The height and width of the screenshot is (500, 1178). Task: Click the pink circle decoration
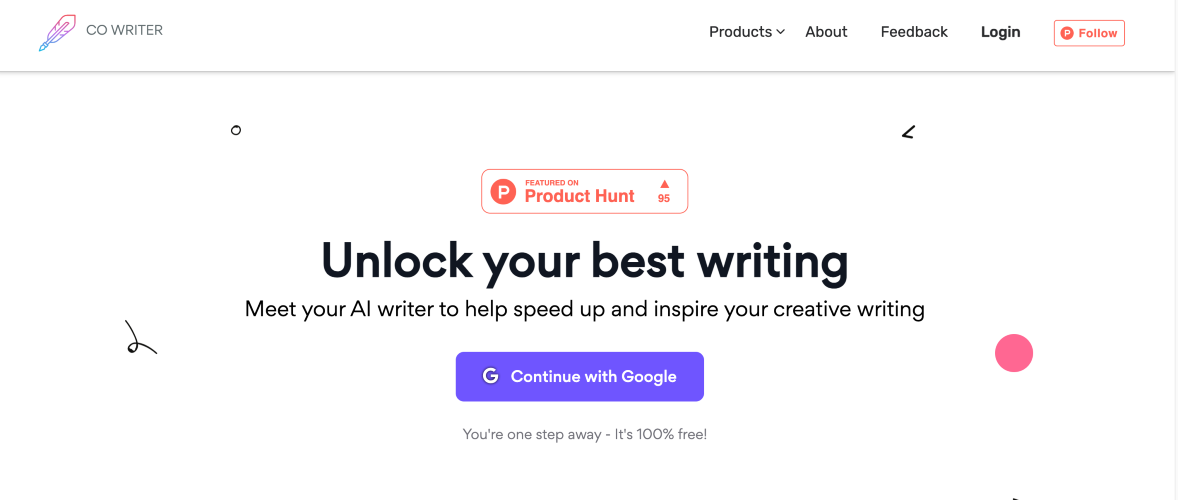[1014, 353]
